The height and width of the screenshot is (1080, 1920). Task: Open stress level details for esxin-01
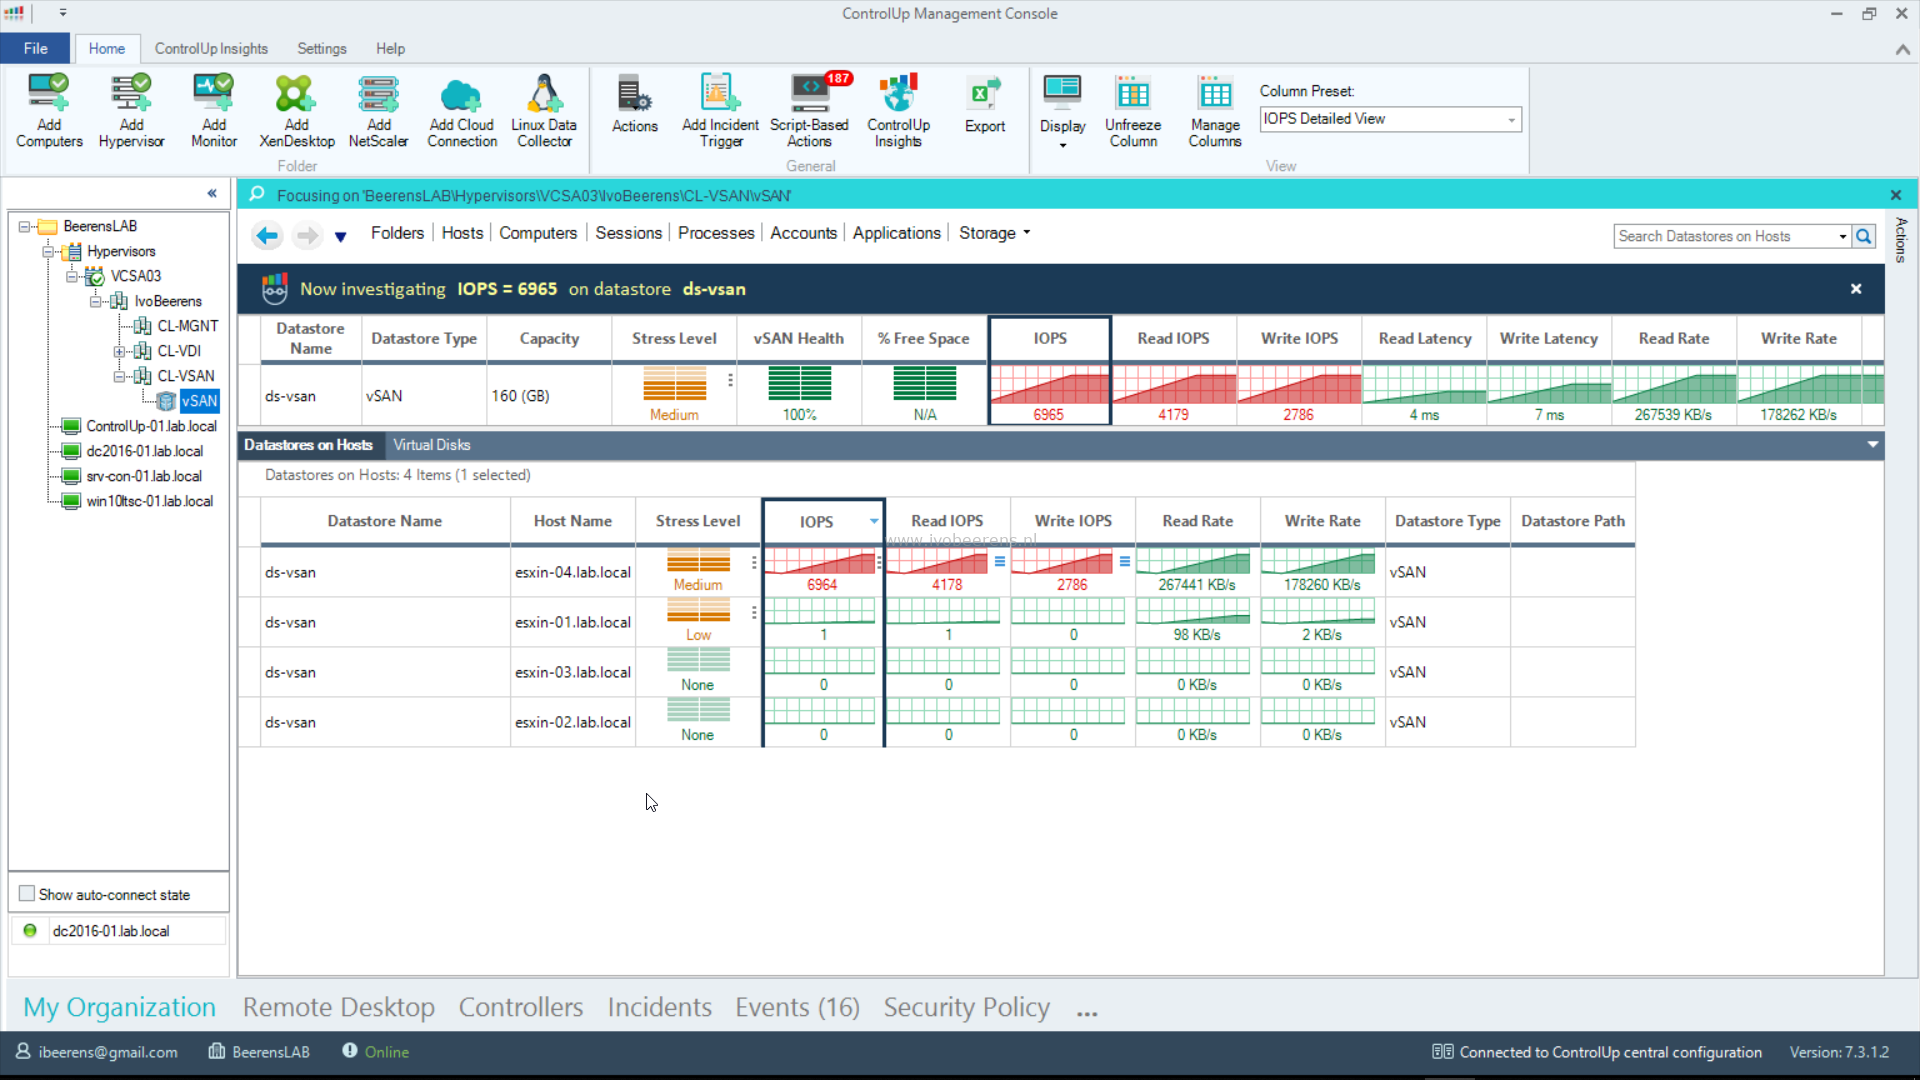point(754,612)
